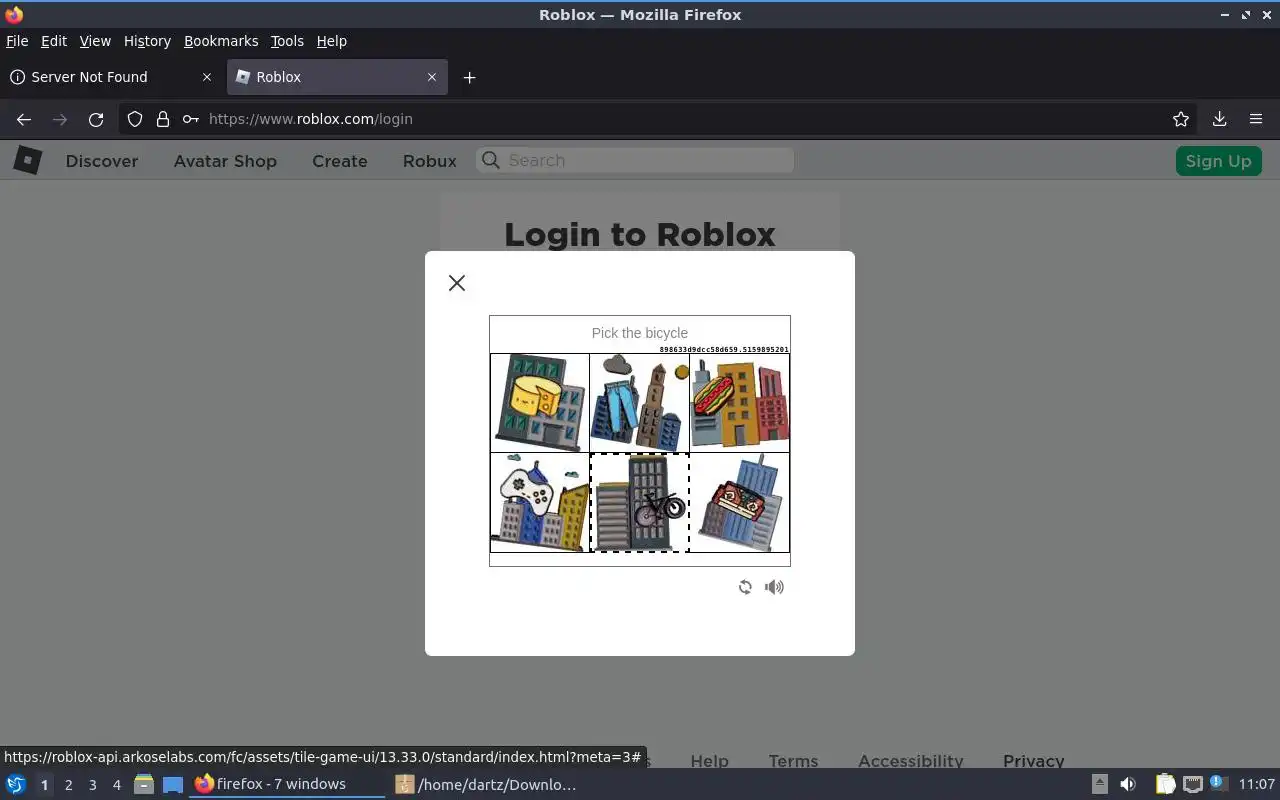Open the clipboard tray icon
This screenshot has width=1280, height=800.
click(x=1166, y=784)
